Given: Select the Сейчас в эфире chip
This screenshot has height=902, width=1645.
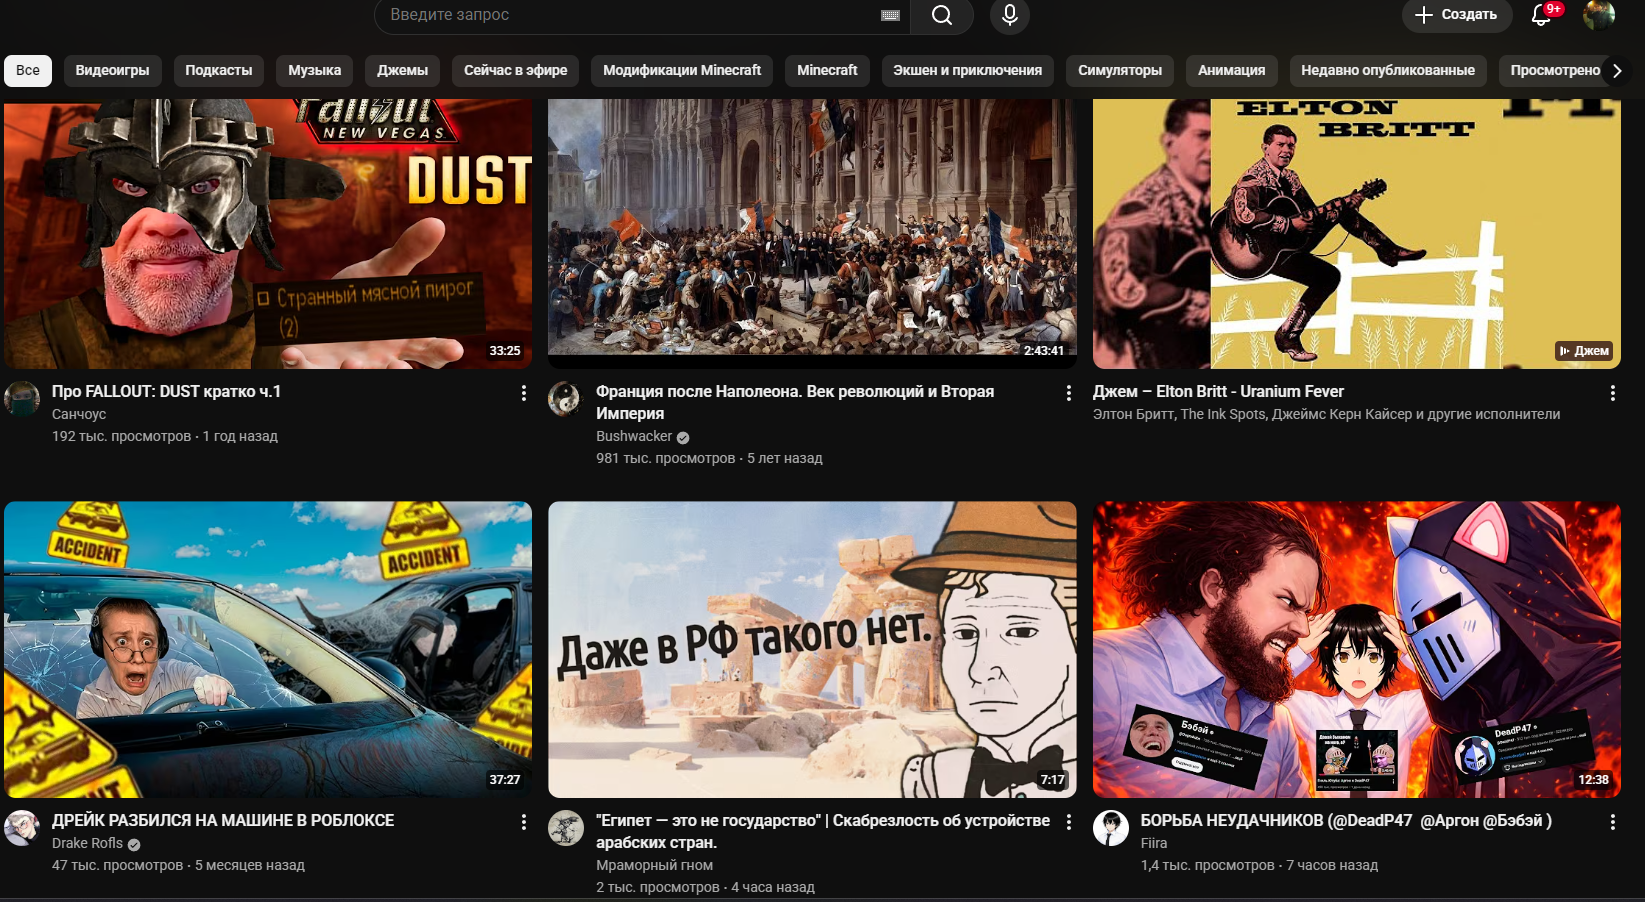Looking at the screenshot, I should (515, 70).
